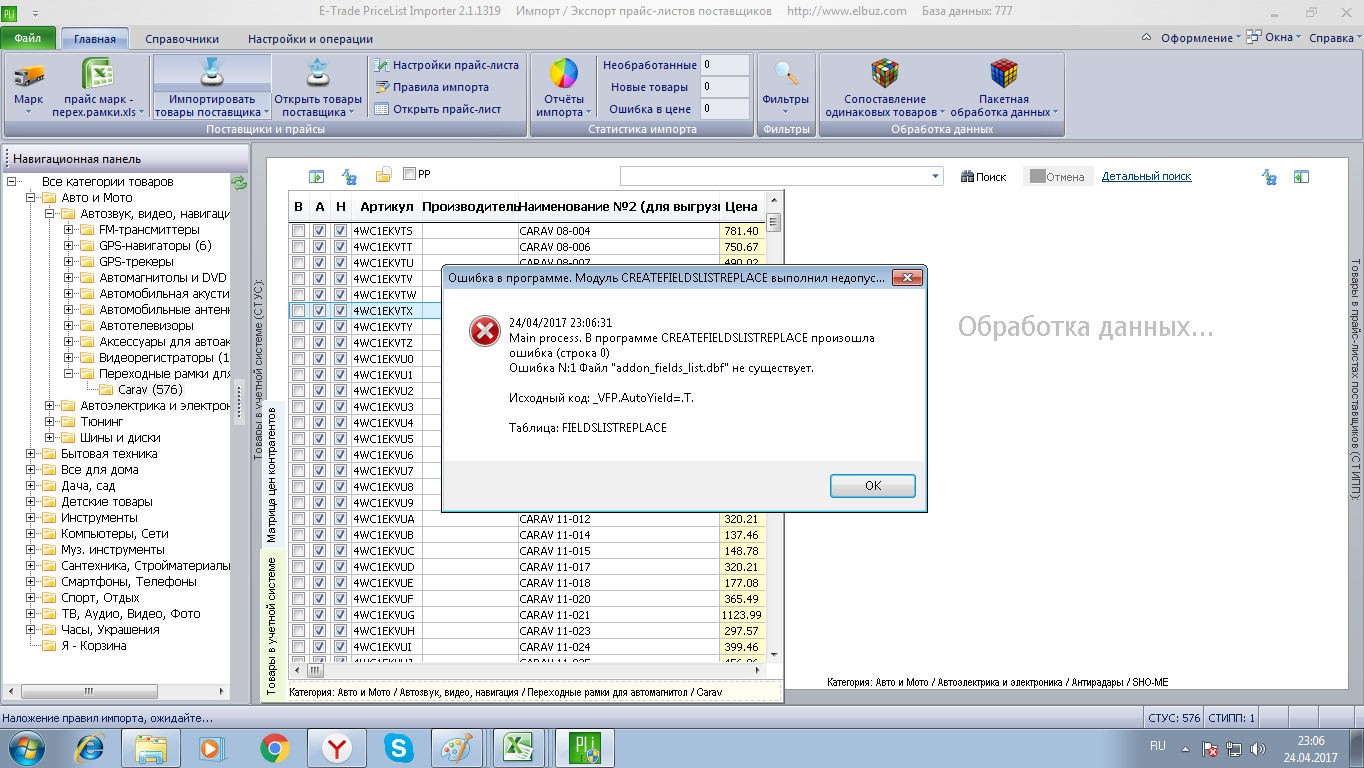Sort table by Цена column header
The height and width of the screenshot is (768, 1364).
[741, 206]
